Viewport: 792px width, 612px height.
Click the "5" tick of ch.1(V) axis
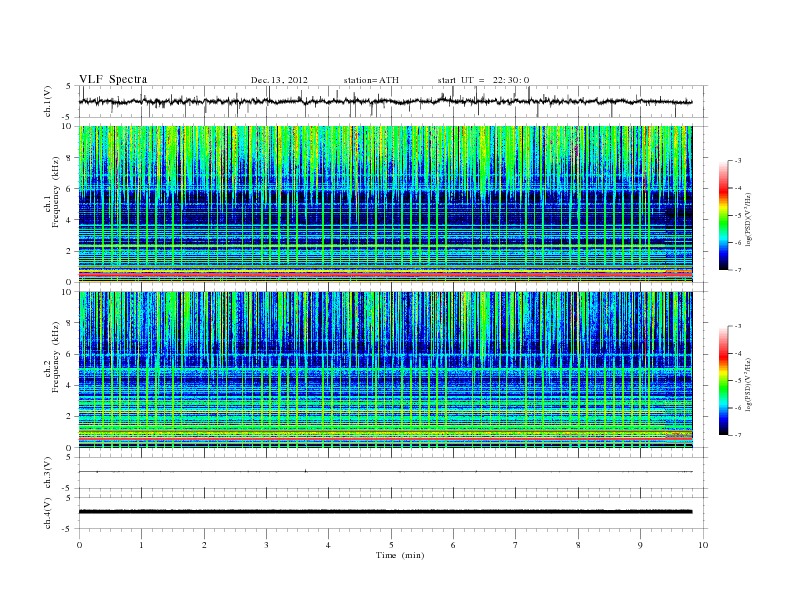[69, 86]
